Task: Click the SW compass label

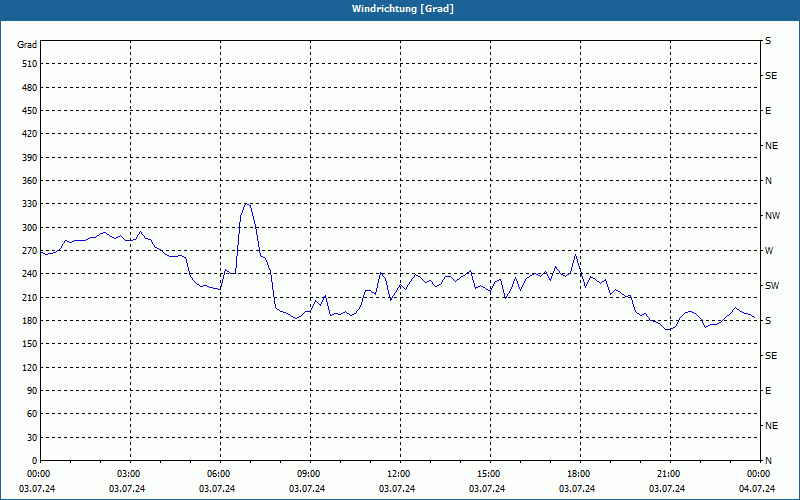Action: (772, 286)
